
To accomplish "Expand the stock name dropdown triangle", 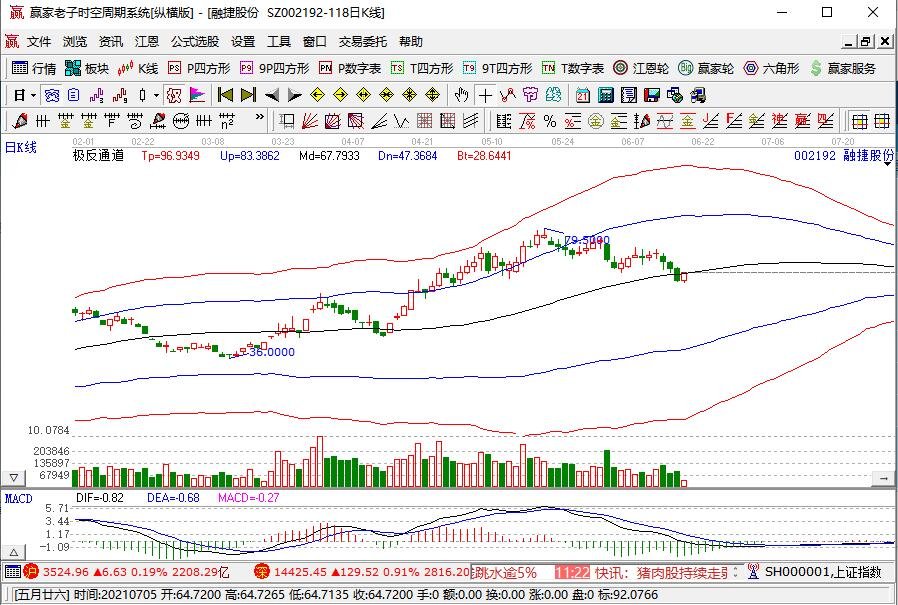I will (x=888, y=164).
